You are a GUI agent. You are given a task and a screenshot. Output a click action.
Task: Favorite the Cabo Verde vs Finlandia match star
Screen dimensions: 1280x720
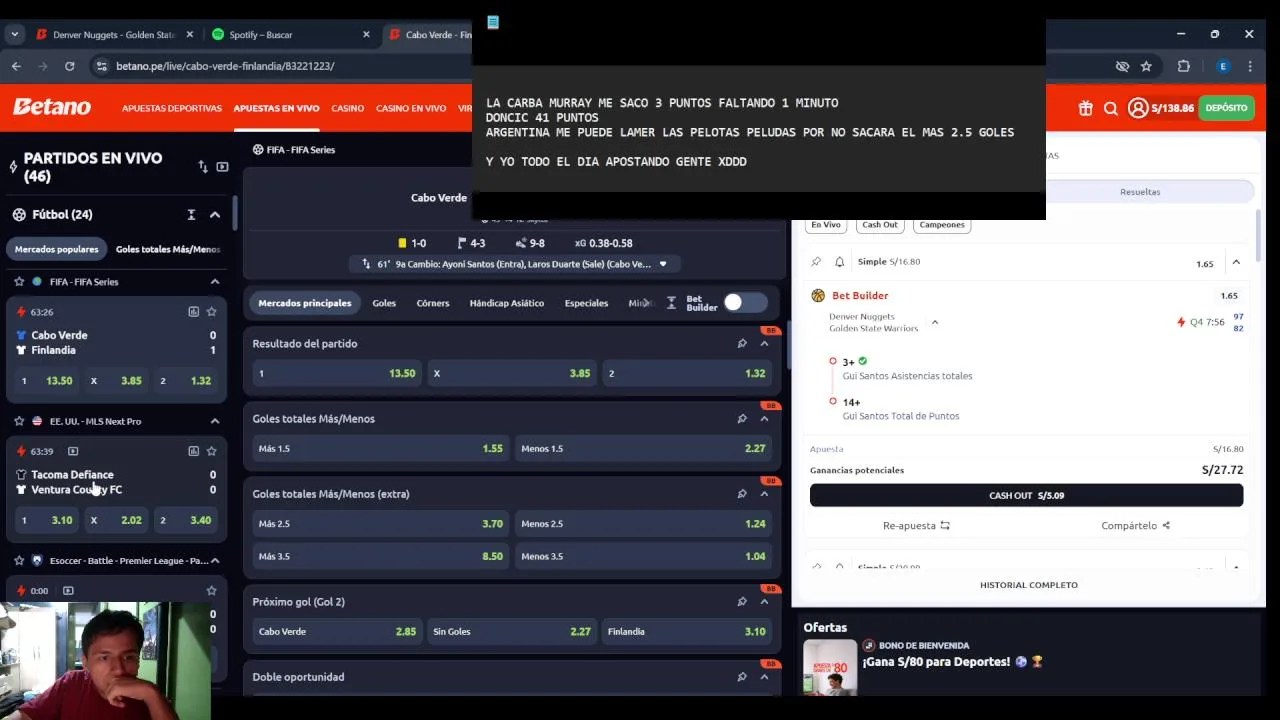coord(211,312)
